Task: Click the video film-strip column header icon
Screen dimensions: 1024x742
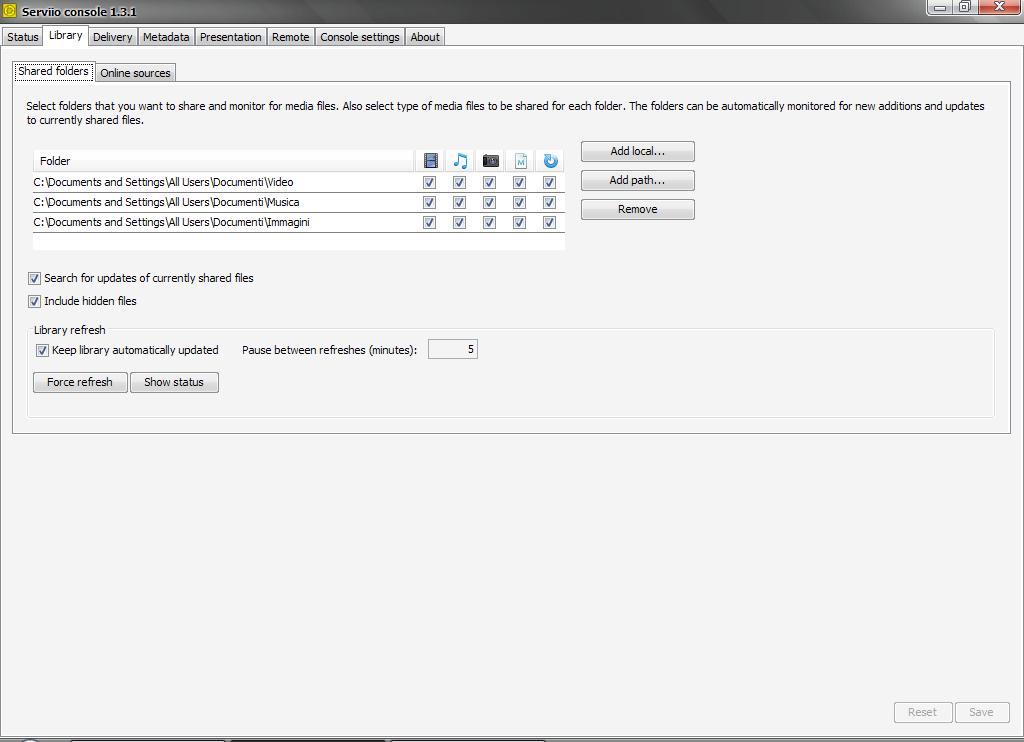Action: [430, 161]
